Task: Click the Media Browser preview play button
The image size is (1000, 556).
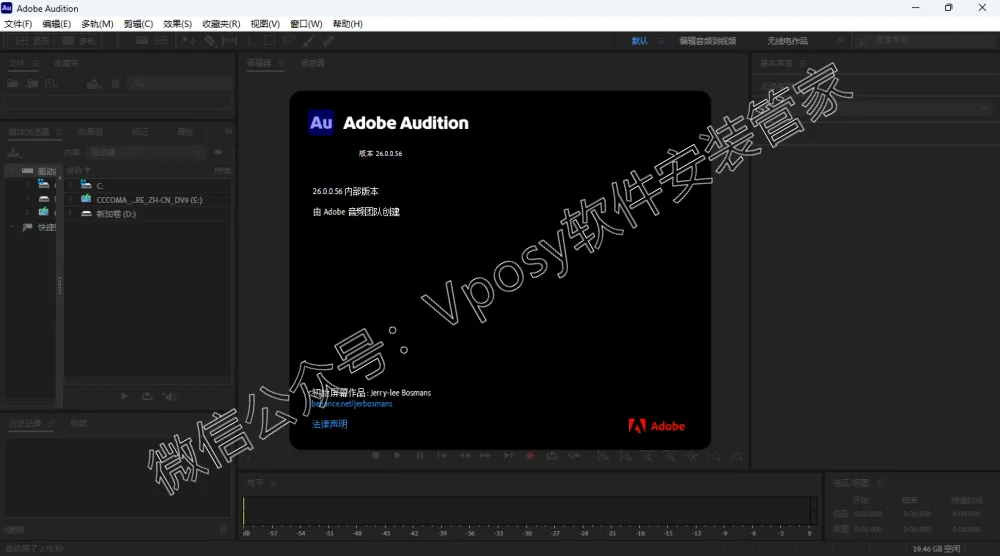Action: point(124,397)
